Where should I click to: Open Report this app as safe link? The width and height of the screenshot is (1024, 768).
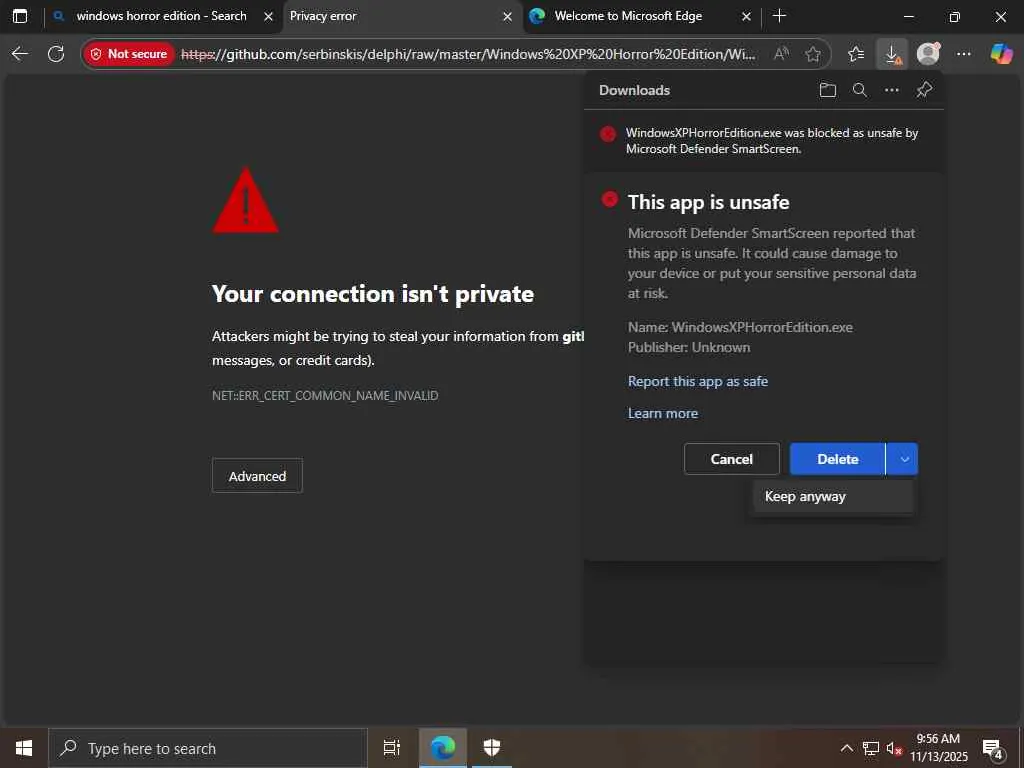697,381
